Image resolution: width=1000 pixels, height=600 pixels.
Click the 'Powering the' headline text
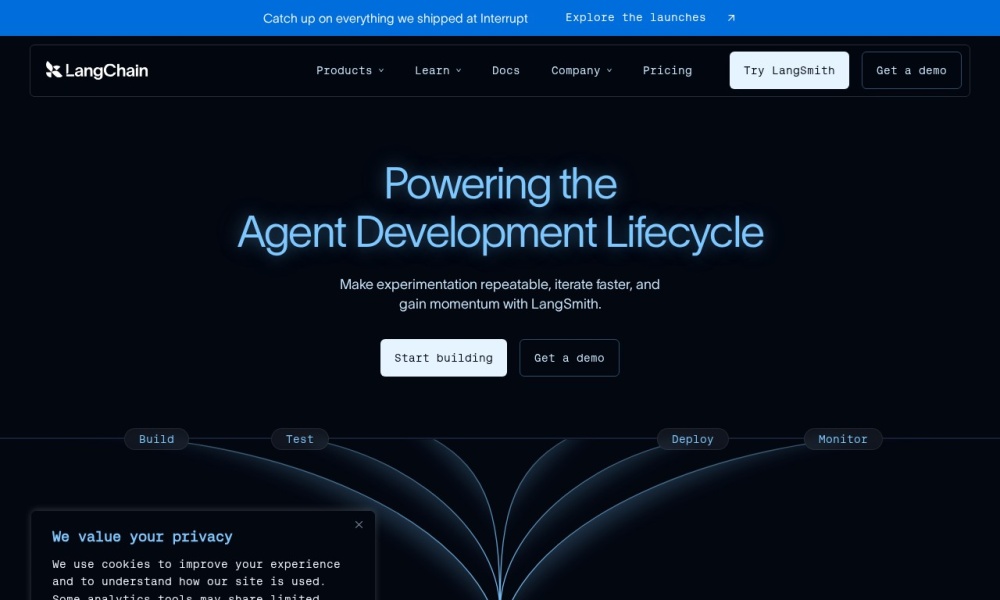click(x=501, y=184)
